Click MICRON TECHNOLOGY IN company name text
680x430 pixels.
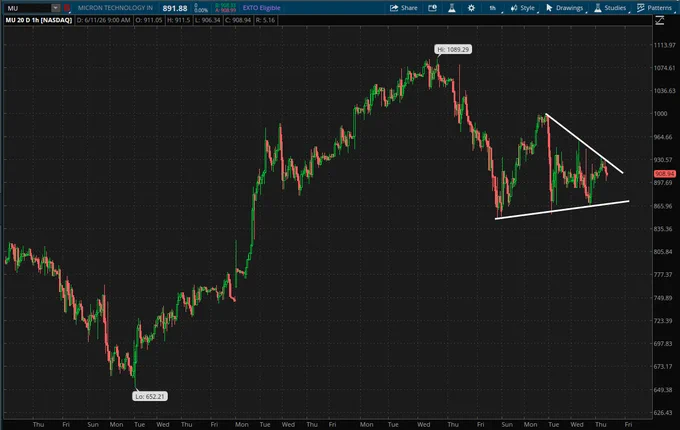pos(115,8)
